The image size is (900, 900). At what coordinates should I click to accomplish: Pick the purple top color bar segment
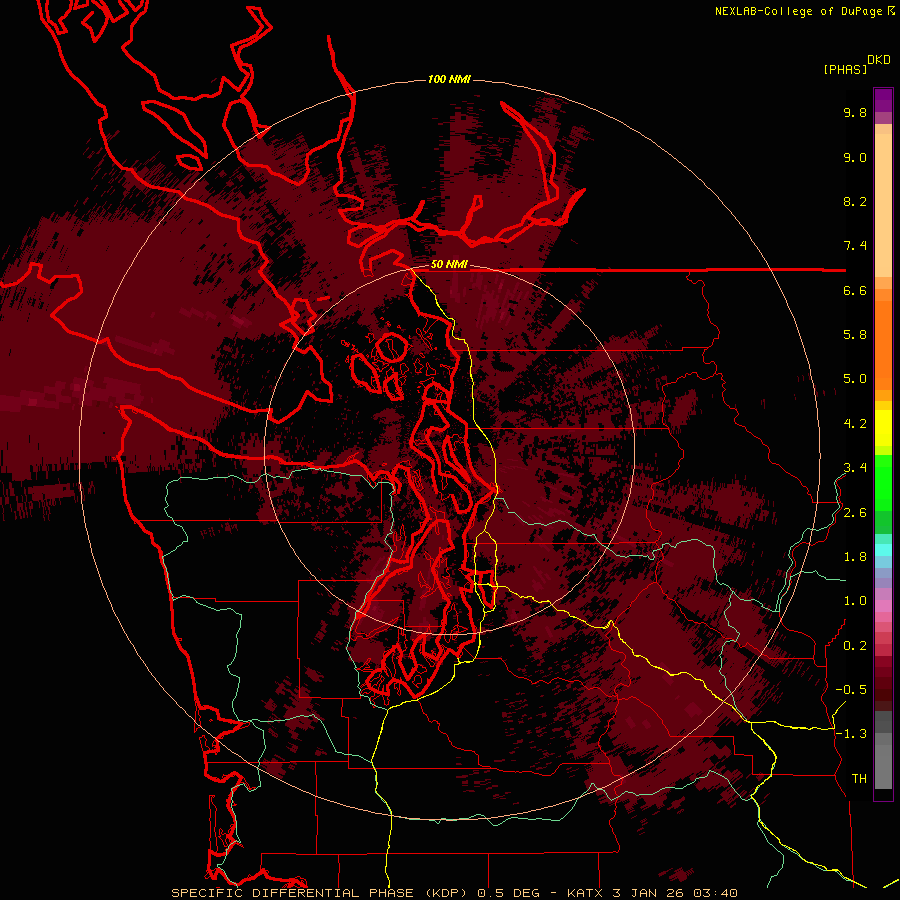coord(883,100)
